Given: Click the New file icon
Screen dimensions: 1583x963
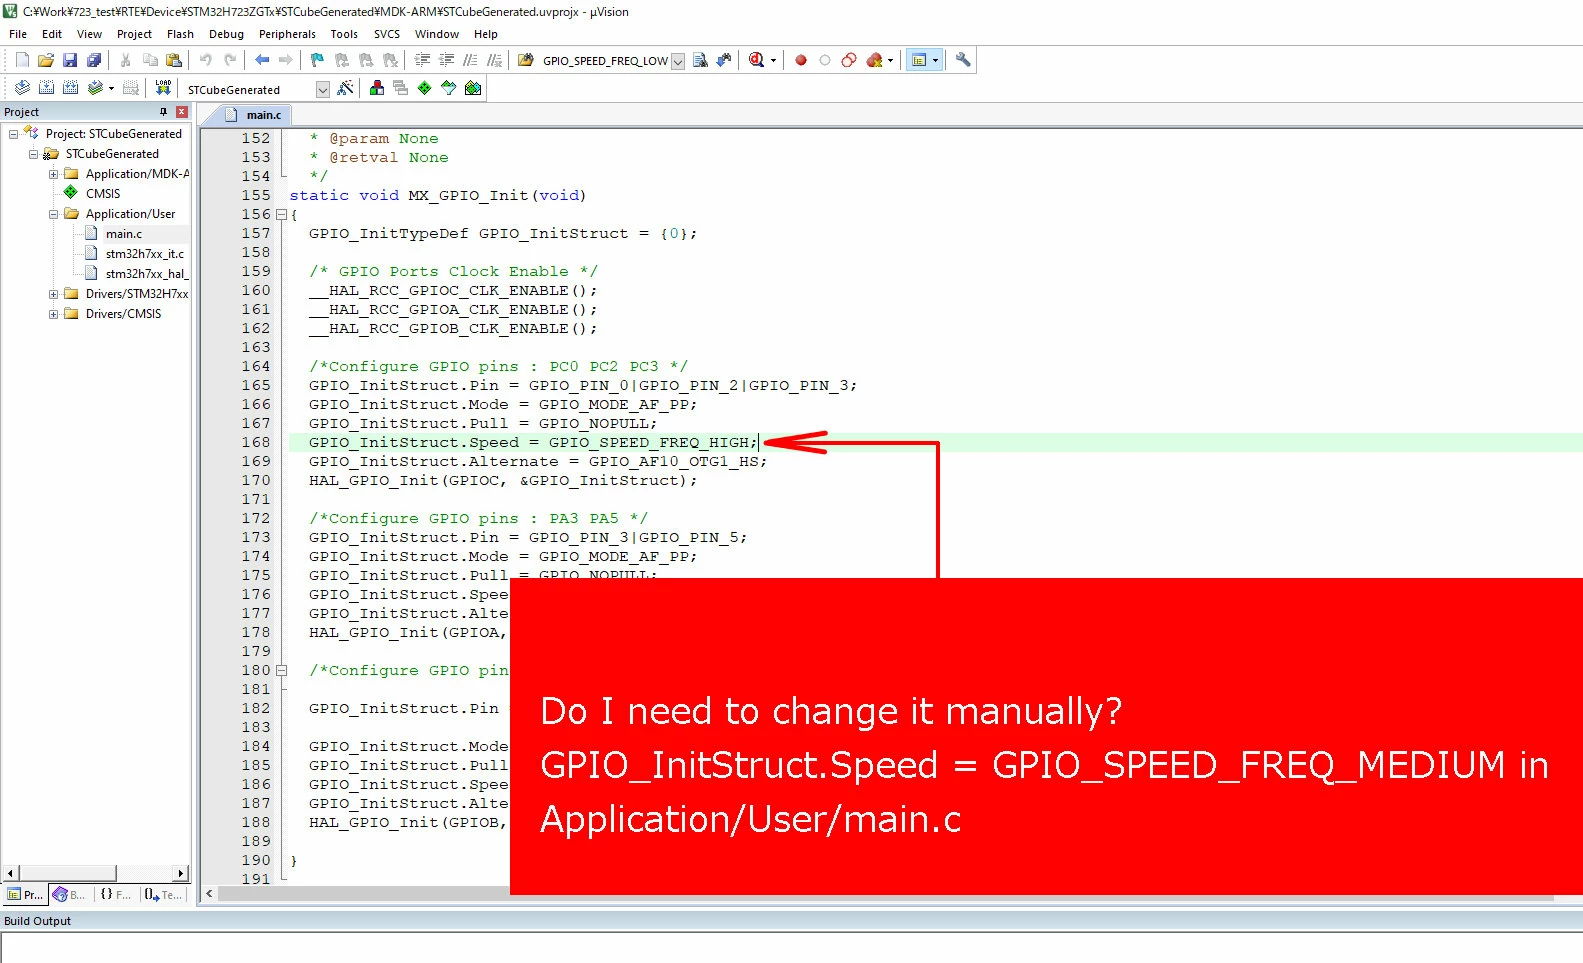Looking at the screenshot, I should 22,60.
